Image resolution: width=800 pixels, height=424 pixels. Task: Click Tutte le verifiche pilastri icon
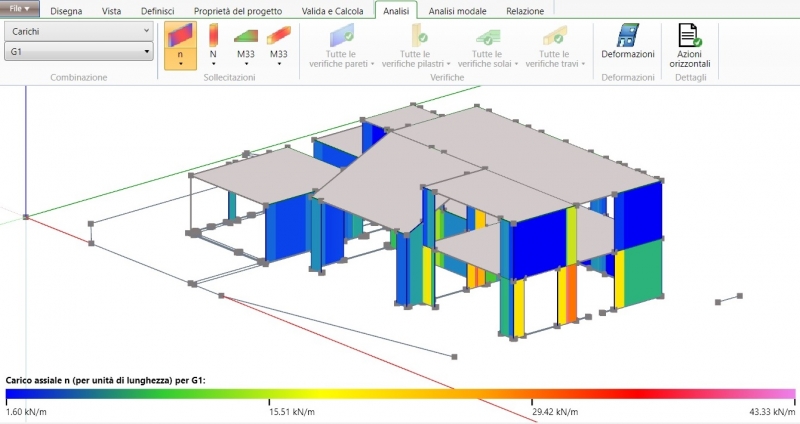tap(419, 36)
